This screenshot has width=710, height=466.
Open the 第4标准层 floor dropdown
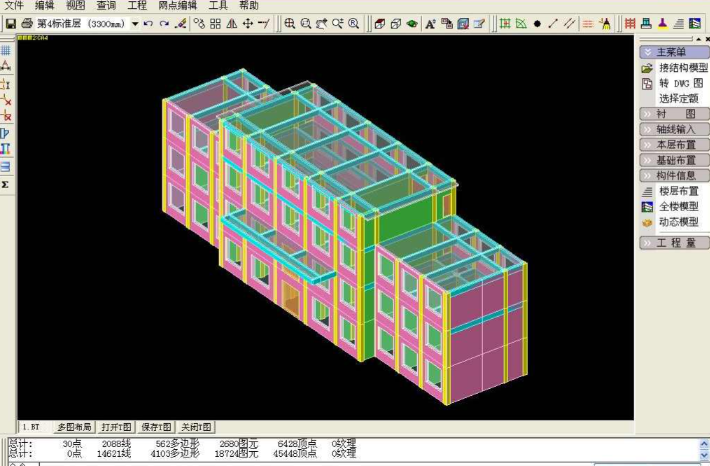click(134, 23)
